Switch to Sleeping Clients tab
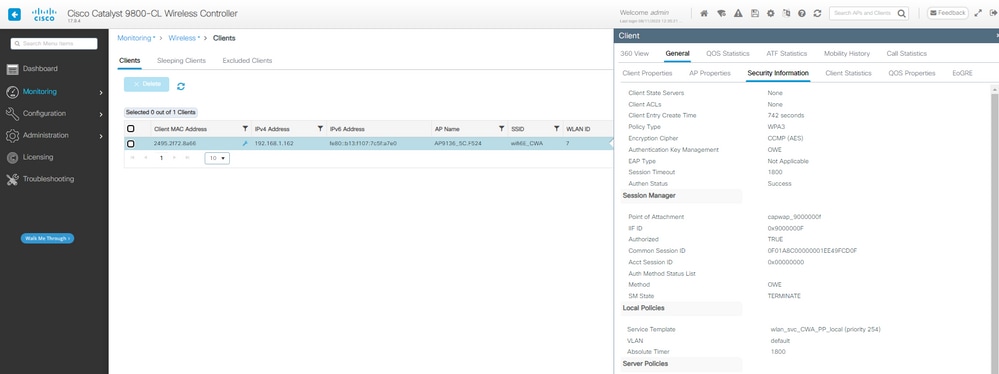This screenshot has height=374, width=999. (x=181, y=61)
